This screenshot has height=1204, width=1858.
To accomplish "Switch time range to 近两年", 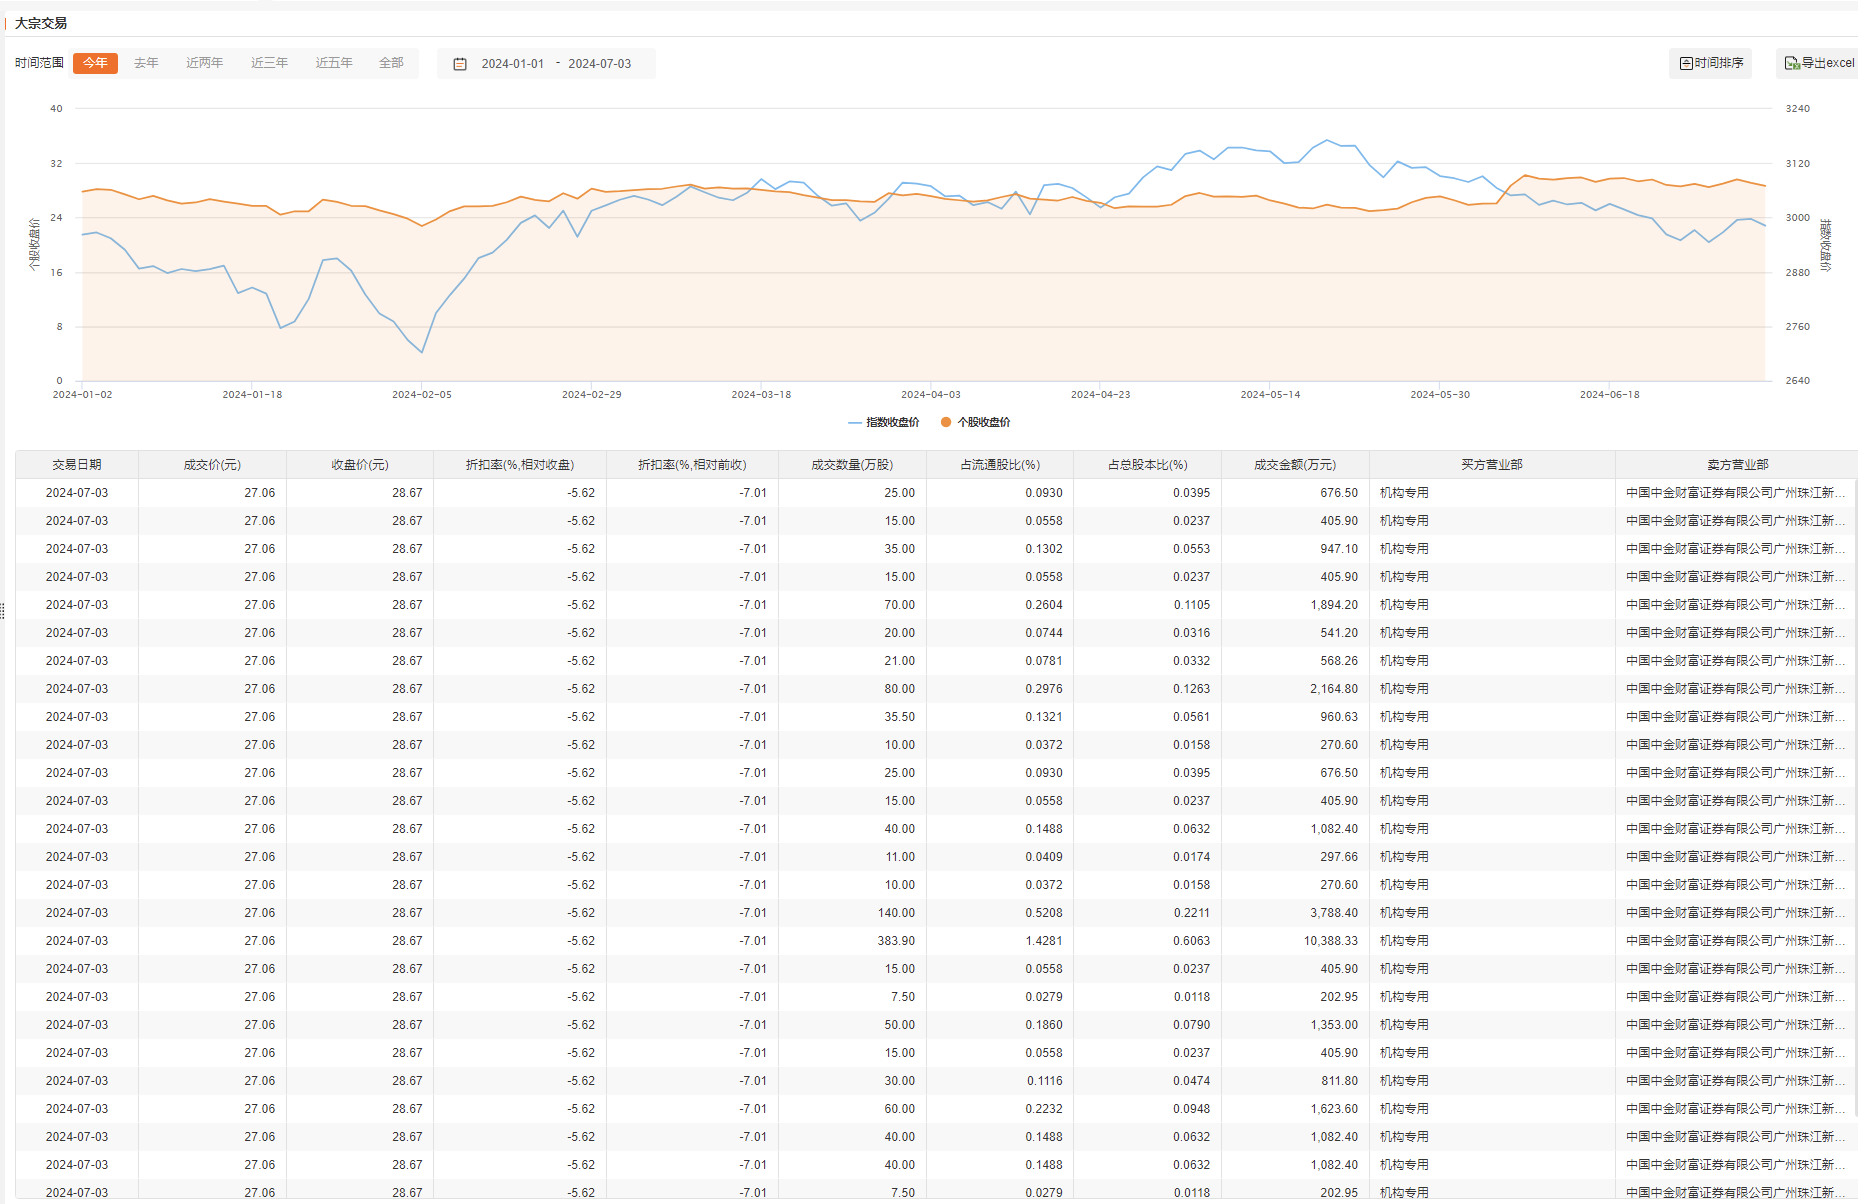I will [x=204, y=63].
